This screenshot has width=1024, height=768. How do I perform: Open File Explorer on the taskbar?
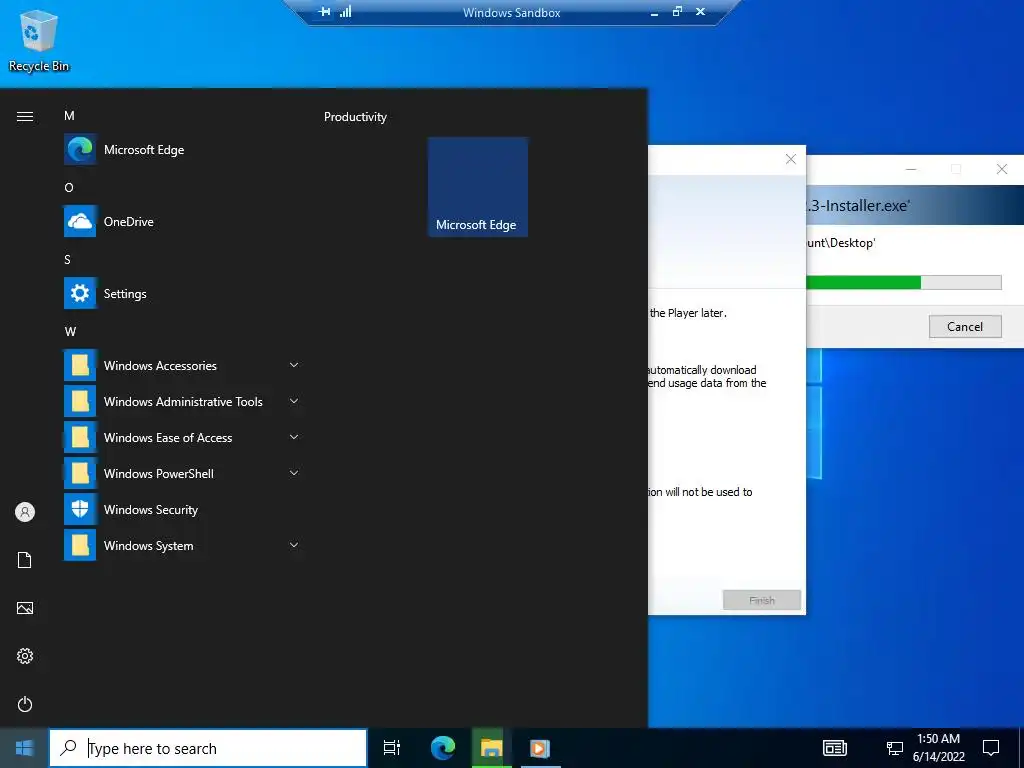pyautogui.click(x=491, y=748)
